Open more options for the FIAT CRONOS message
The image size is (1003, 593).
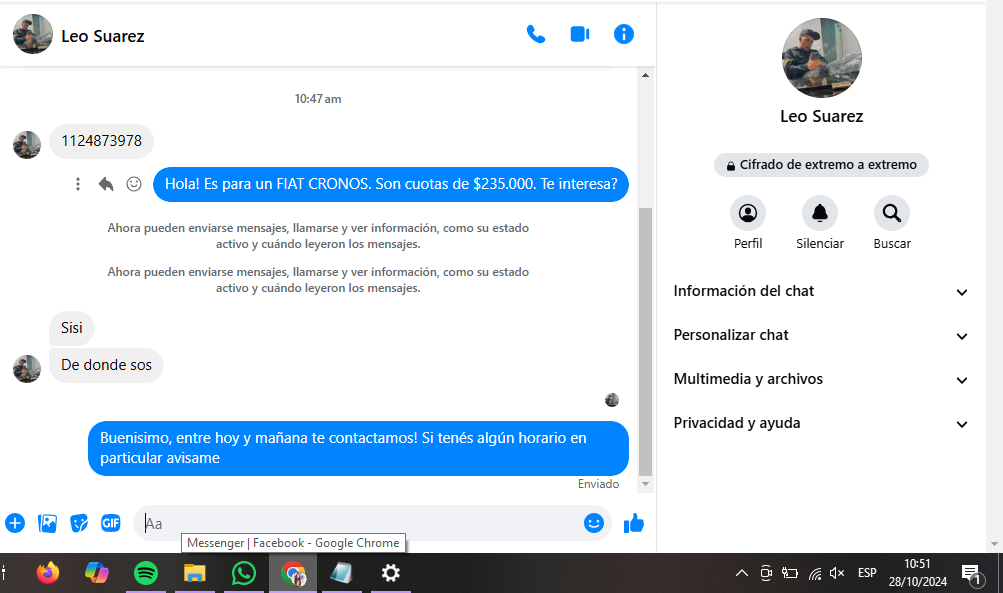(78, 184)
